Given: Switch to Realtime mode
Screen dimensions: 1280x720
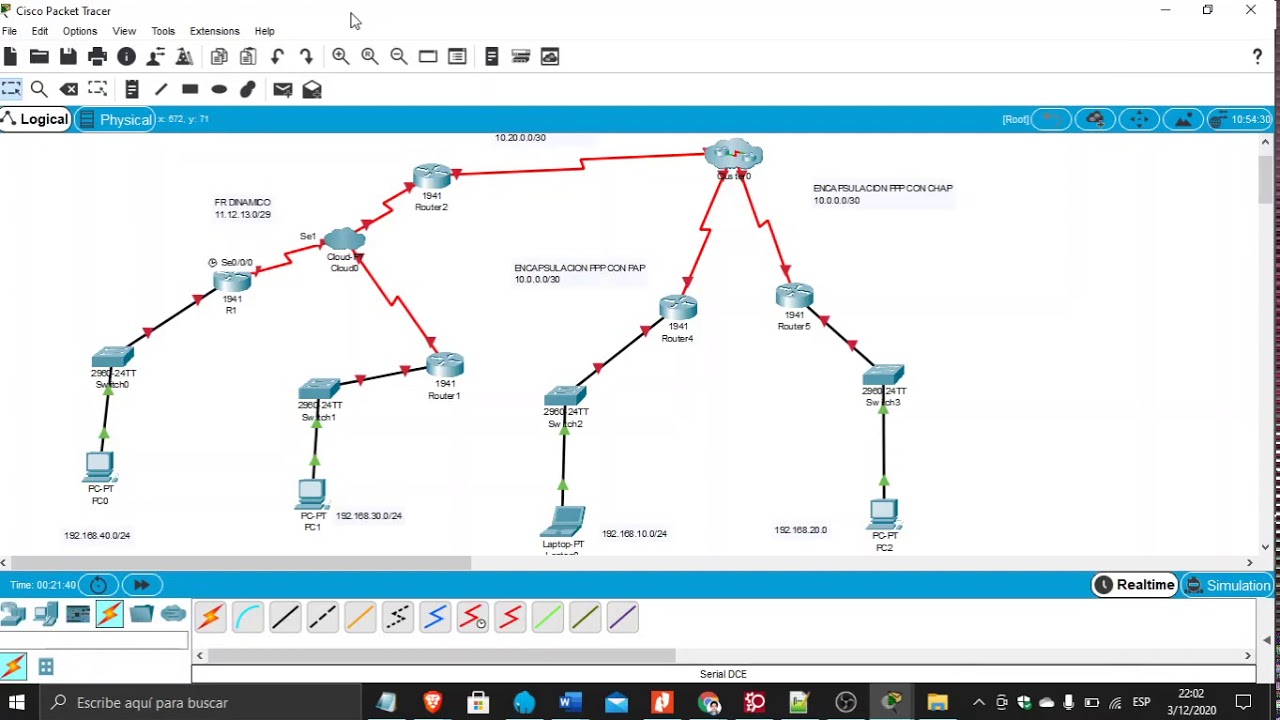Looking at the screenshot, I should (x=1134, y=585).
